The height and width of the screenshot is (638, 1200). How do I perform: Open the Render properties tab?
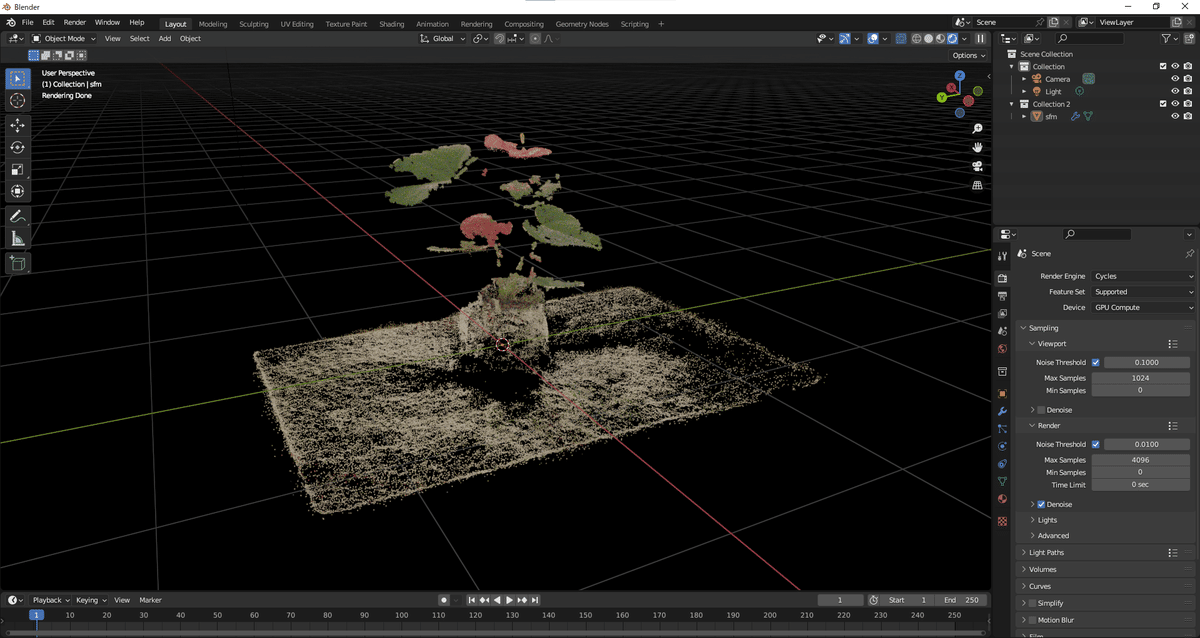click(x=1002, y=278)
